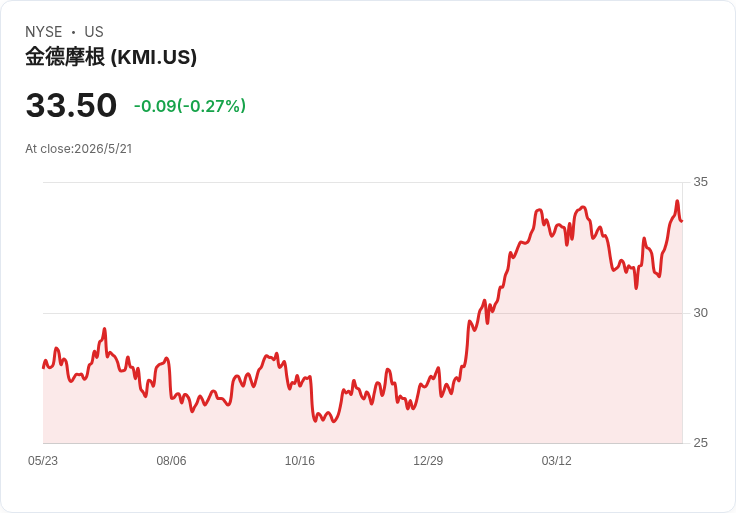The height and width of the screenshot is (513, 736).
Task: Click the US market label
Action: 94,32
